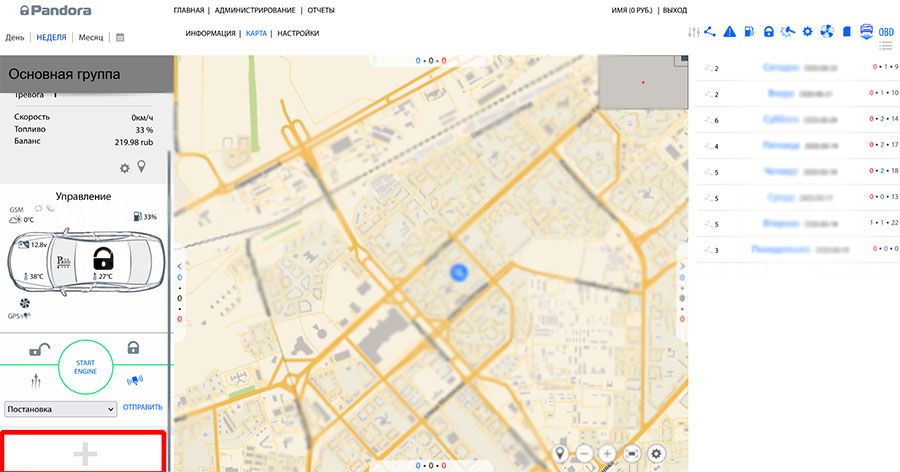Open the ГЛАВНАЯ menu
The image size is (900, 472).
pos(188,10)
